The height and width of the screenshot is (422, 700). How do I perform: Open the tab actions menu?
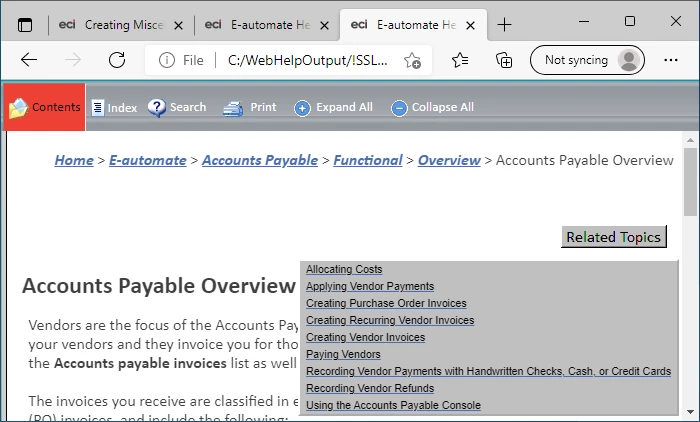(x=25, y=25)
